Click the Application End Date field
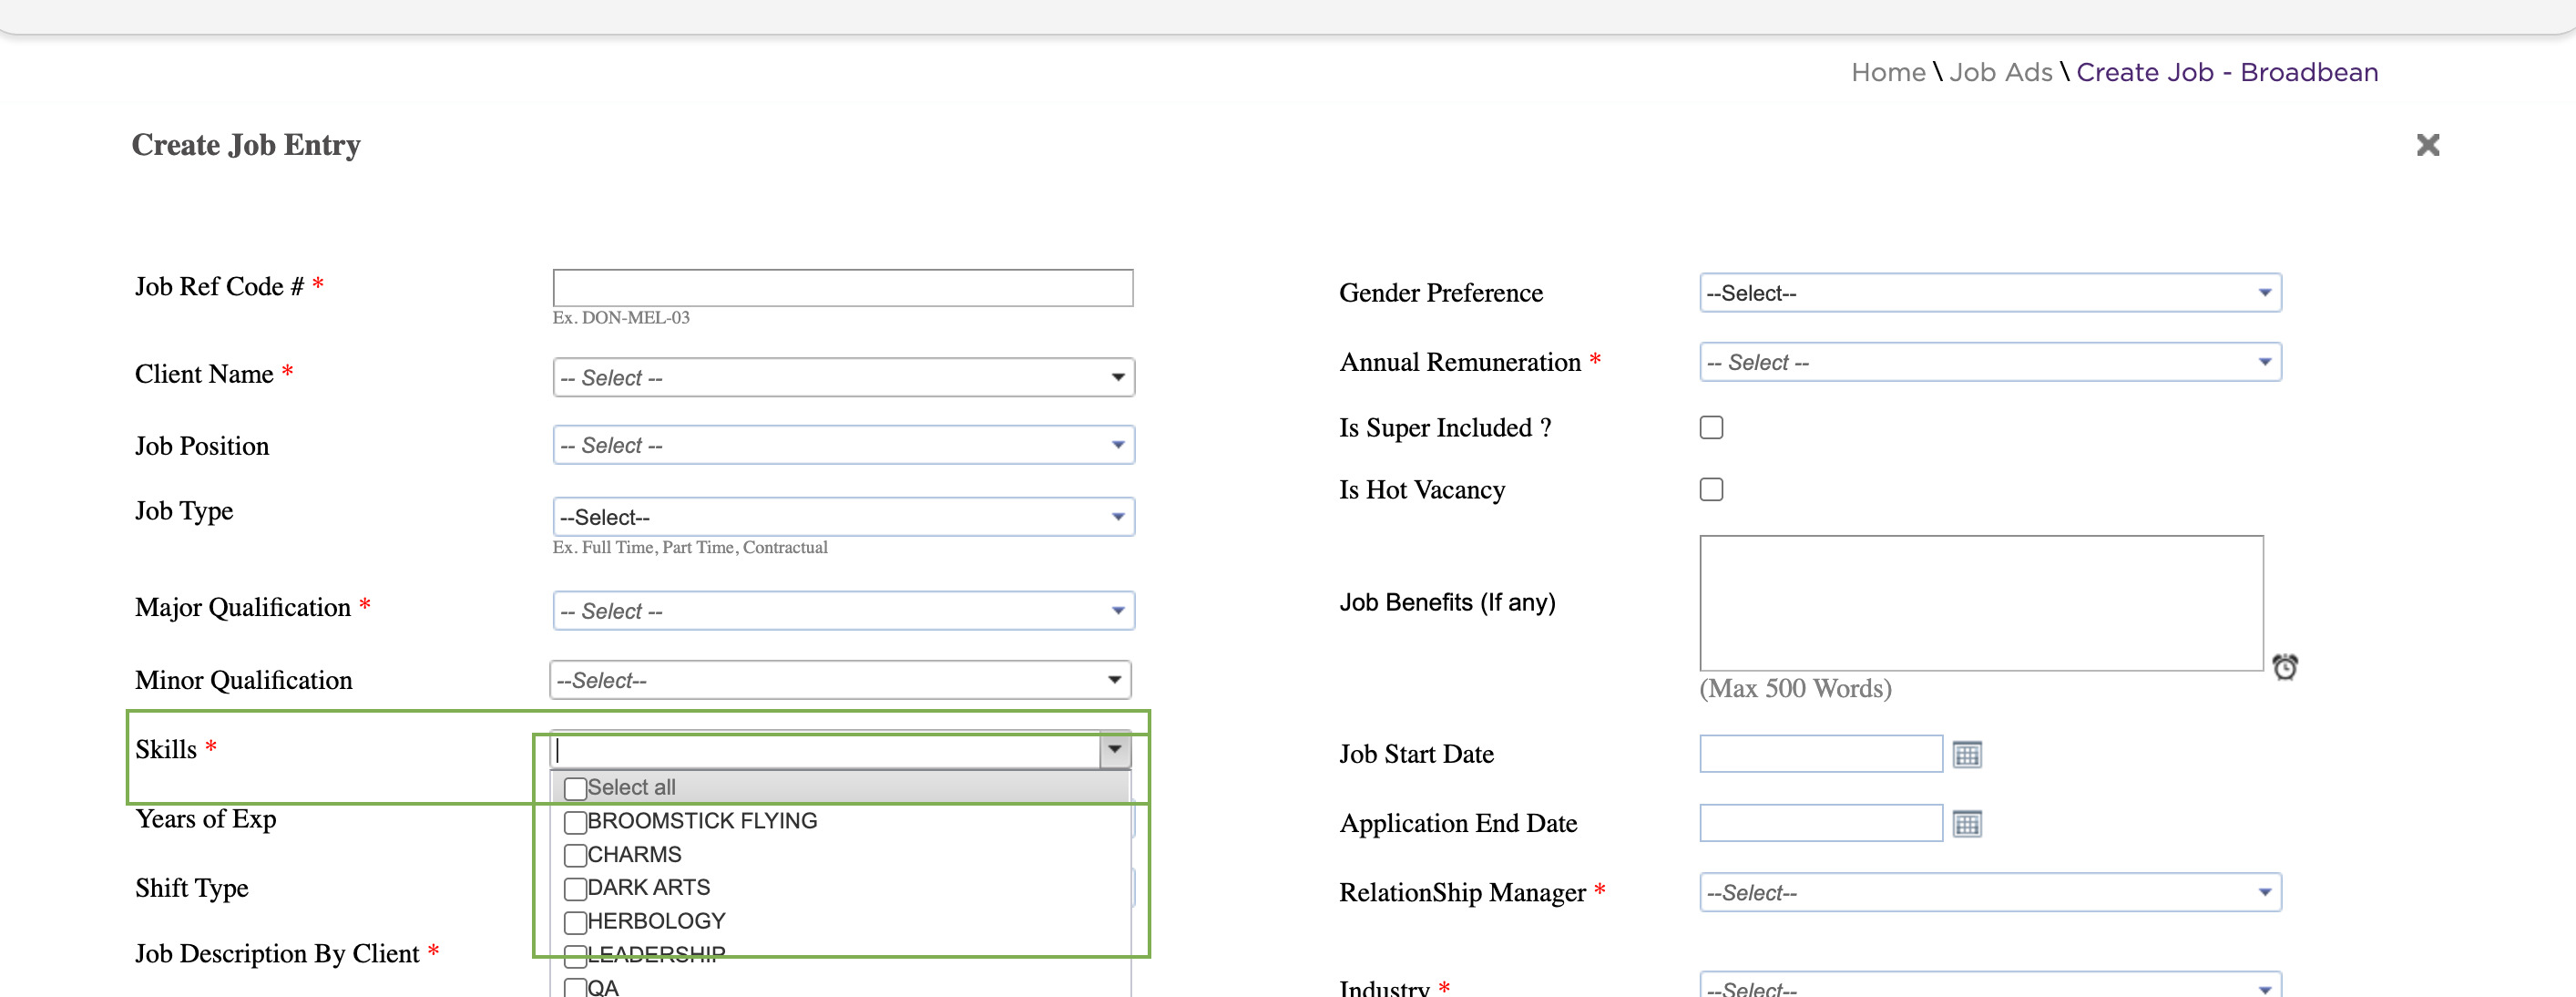This screenshot has height=997, width=2576. [x=1821, y=823]
